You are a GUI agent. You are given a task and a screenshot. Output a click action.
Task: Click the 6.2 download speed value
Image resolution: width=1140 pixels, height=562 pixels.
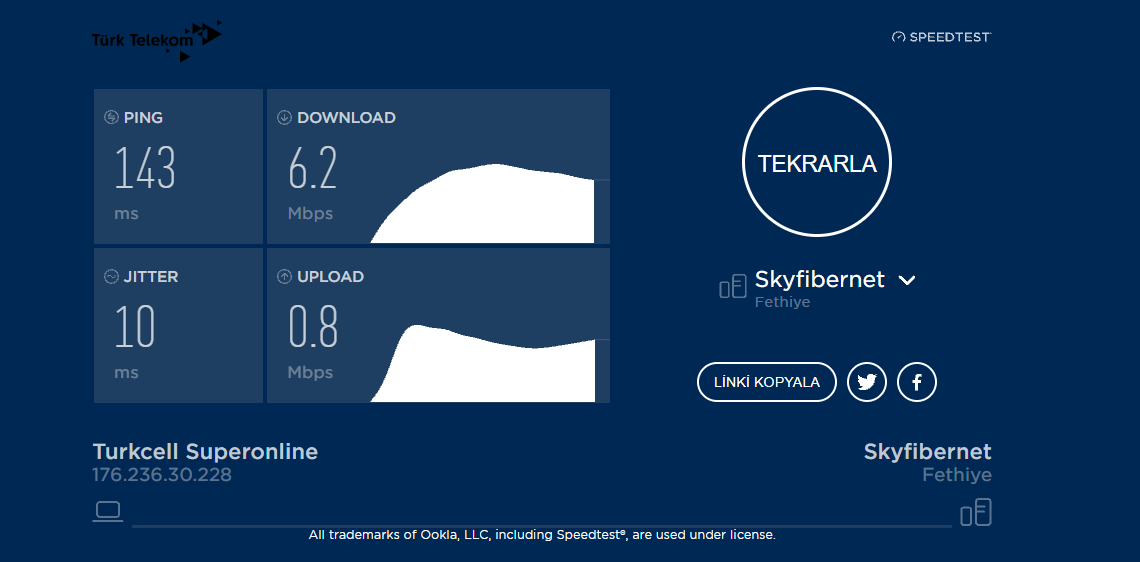(313, 168)
